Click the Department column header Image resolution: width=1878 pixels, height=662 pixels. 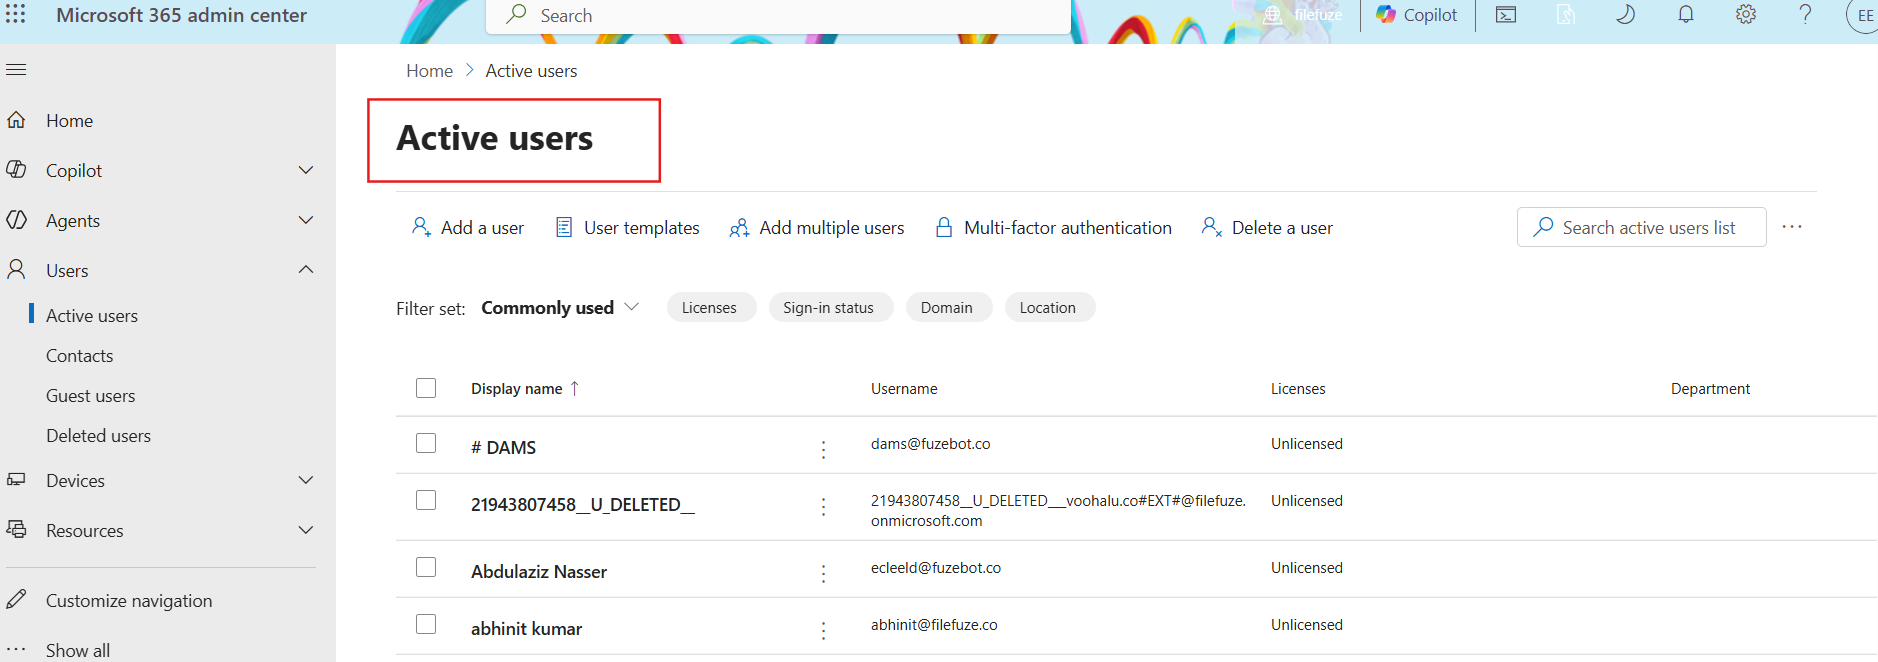point(1710,389)
